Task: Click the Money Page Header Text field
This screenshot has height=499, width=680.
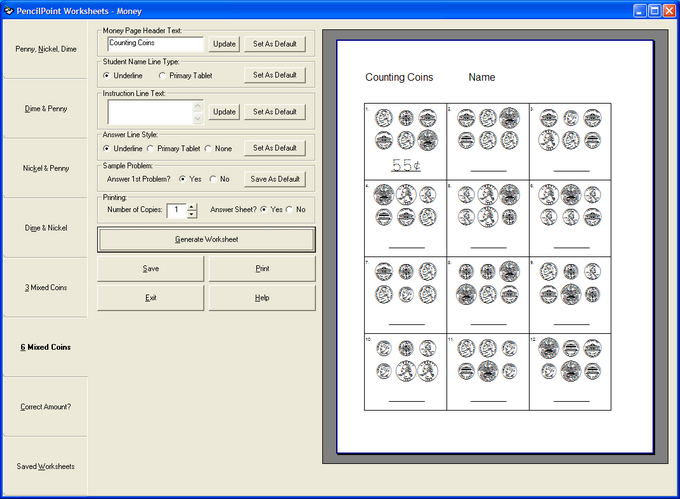Action: click(x=155, y=44)
